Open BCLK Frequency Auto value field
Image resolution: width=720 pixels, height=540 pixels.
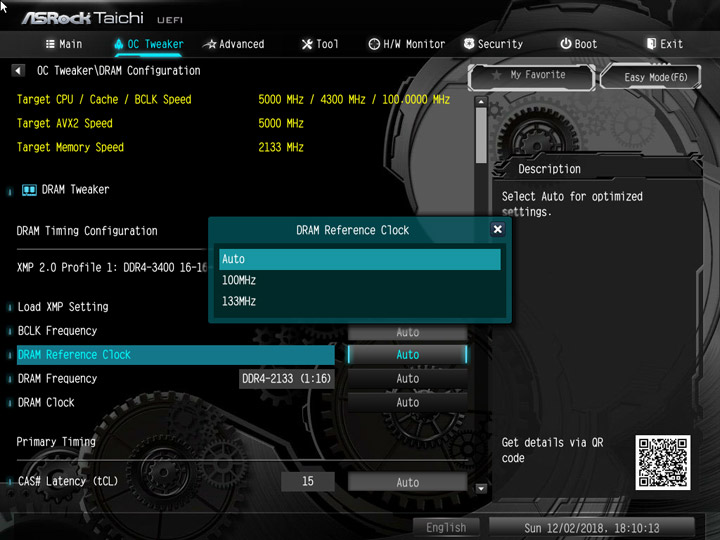pos(407,332)
